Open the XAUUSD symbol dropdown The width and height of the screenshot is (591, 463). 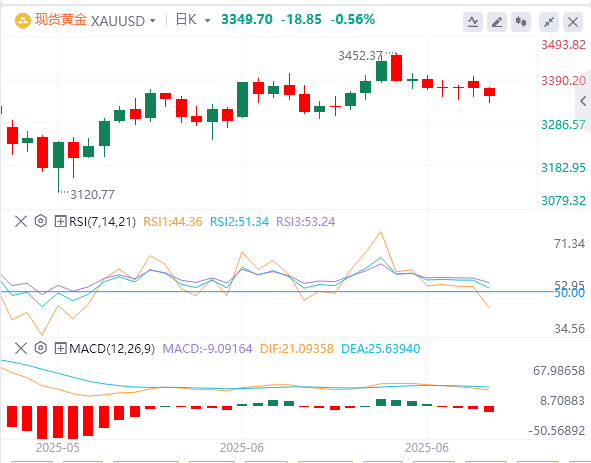(x=153, y=21)
